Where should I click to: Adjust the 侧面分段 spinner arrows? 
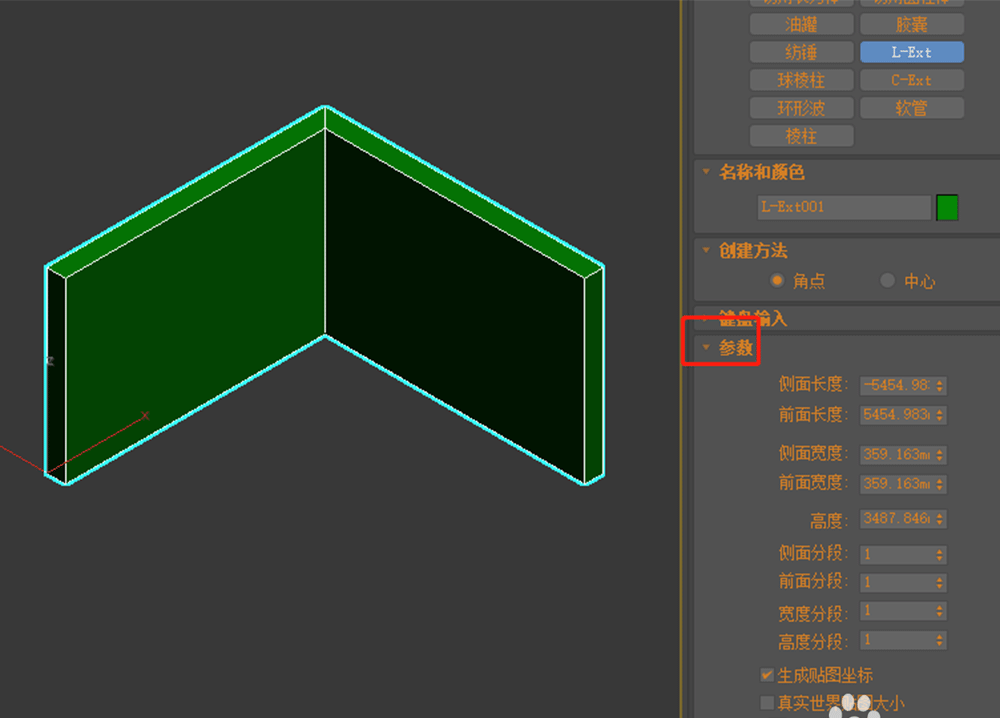[x=939, y=555]
